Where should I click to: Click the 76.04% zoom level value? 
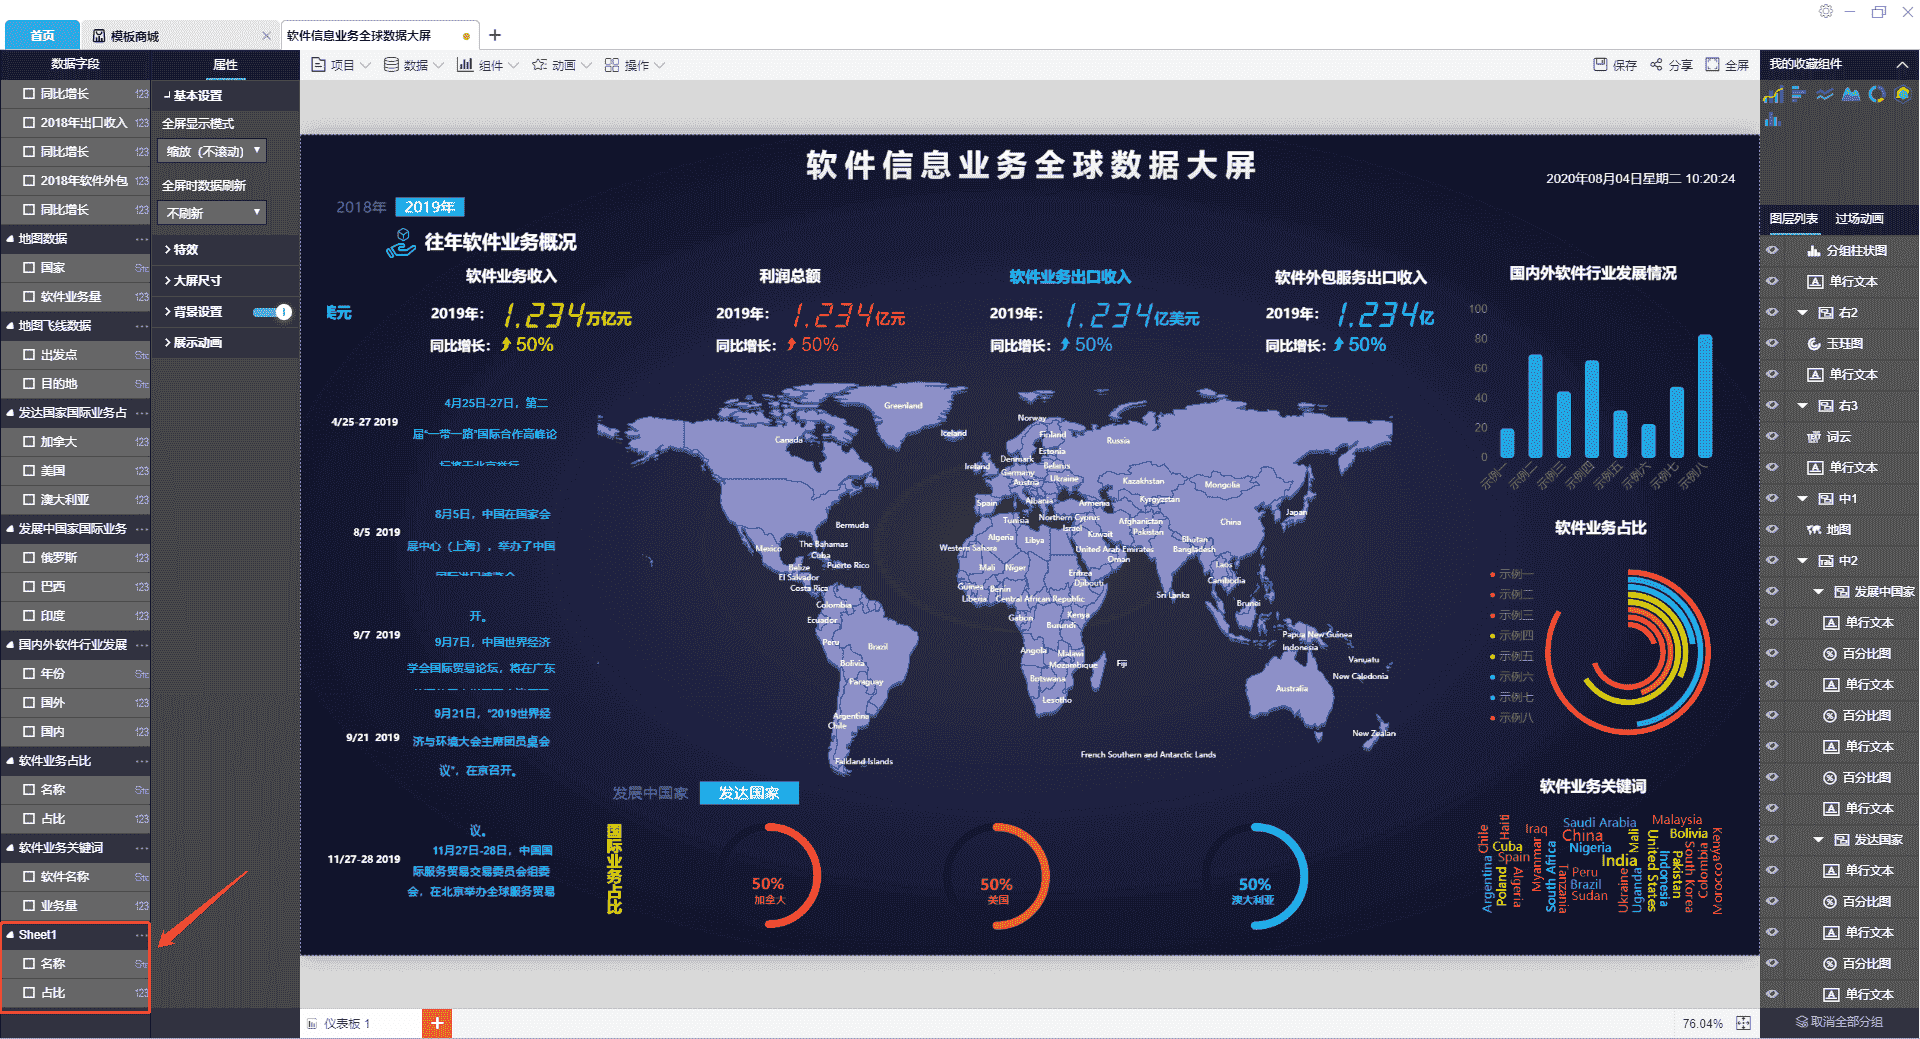point(1702,1024)
